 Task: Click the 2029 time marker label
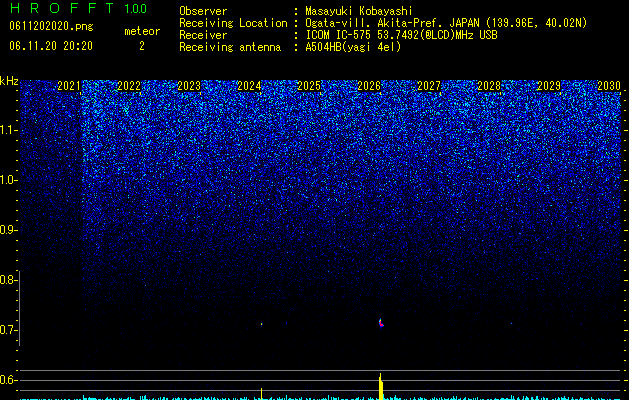(549, 86)
